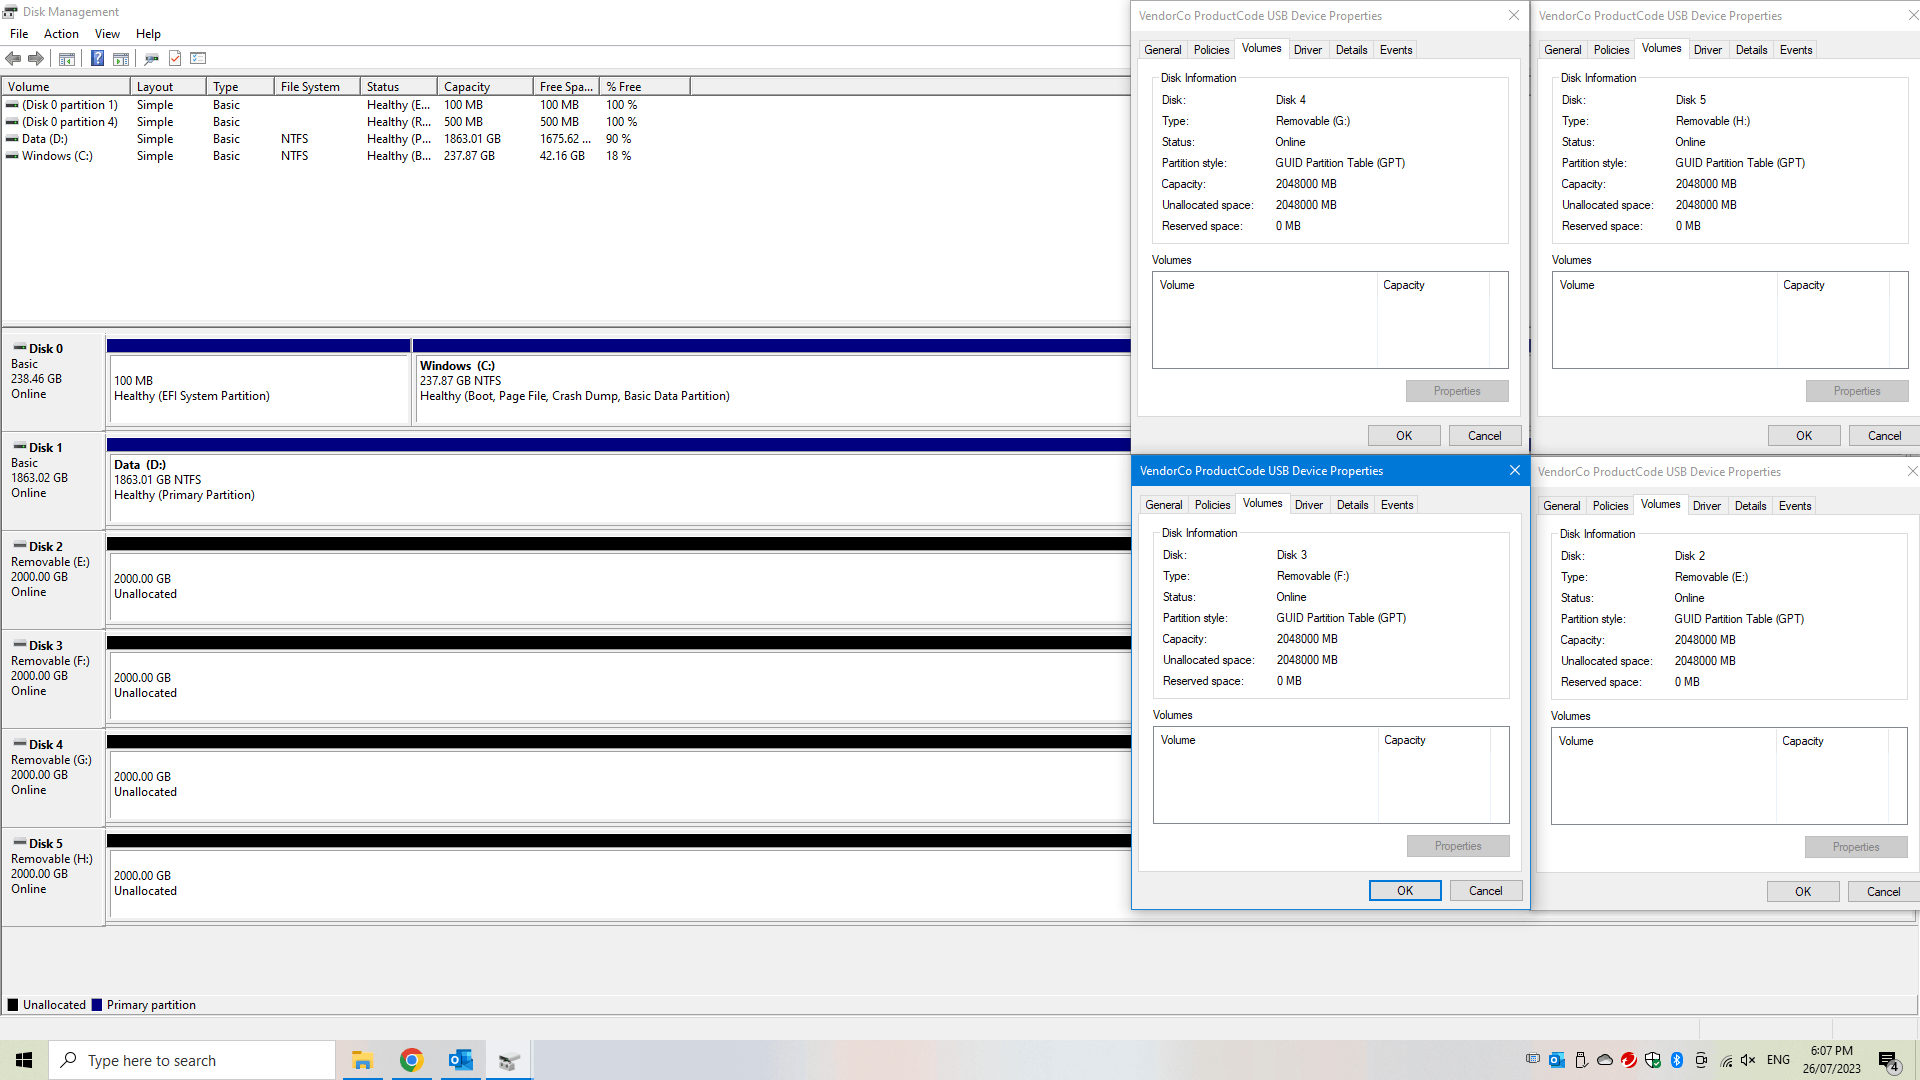The height and width of the screenshot is (1080, 1920).
Task: Switch to the Policies tab for Disk 4
Action: coord(1211,49)
